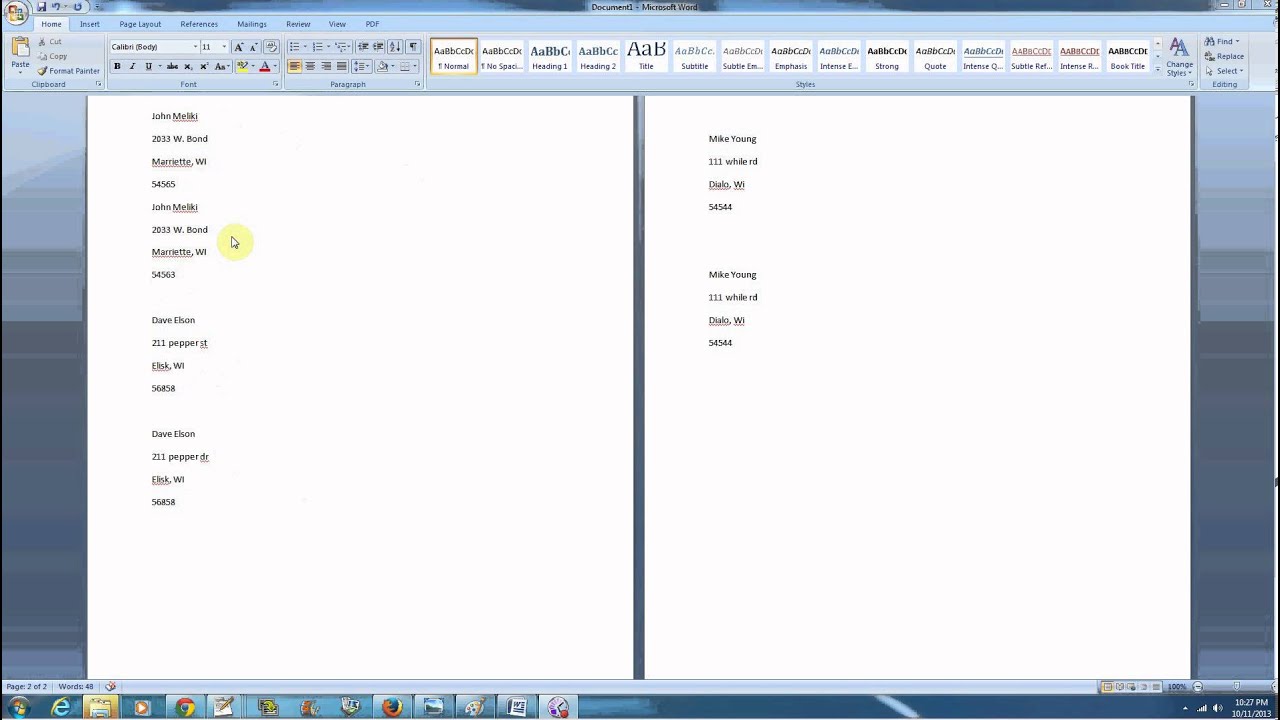
Task: Increase paragraph indent
Action: click(378, 47)
